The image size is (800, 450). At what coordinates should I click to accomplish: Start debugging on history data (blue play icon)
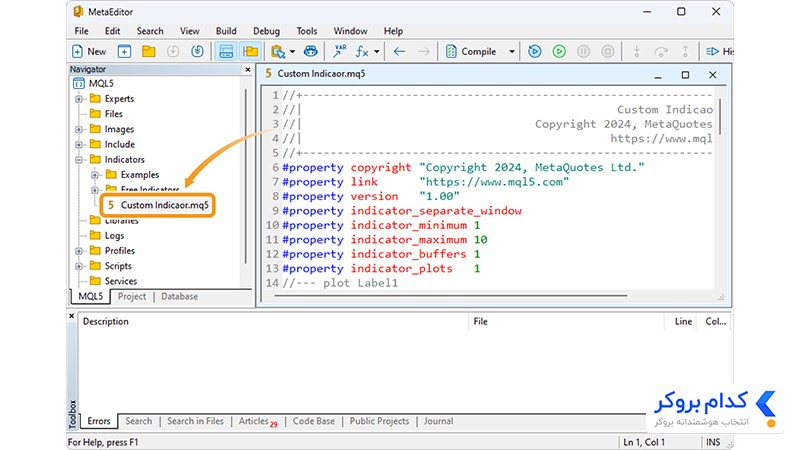pyautogui.click(x=535, y=52)
